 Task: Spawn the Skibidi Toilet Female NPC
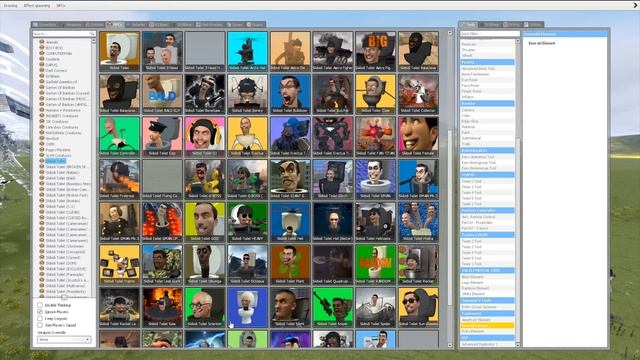(418, 137)
